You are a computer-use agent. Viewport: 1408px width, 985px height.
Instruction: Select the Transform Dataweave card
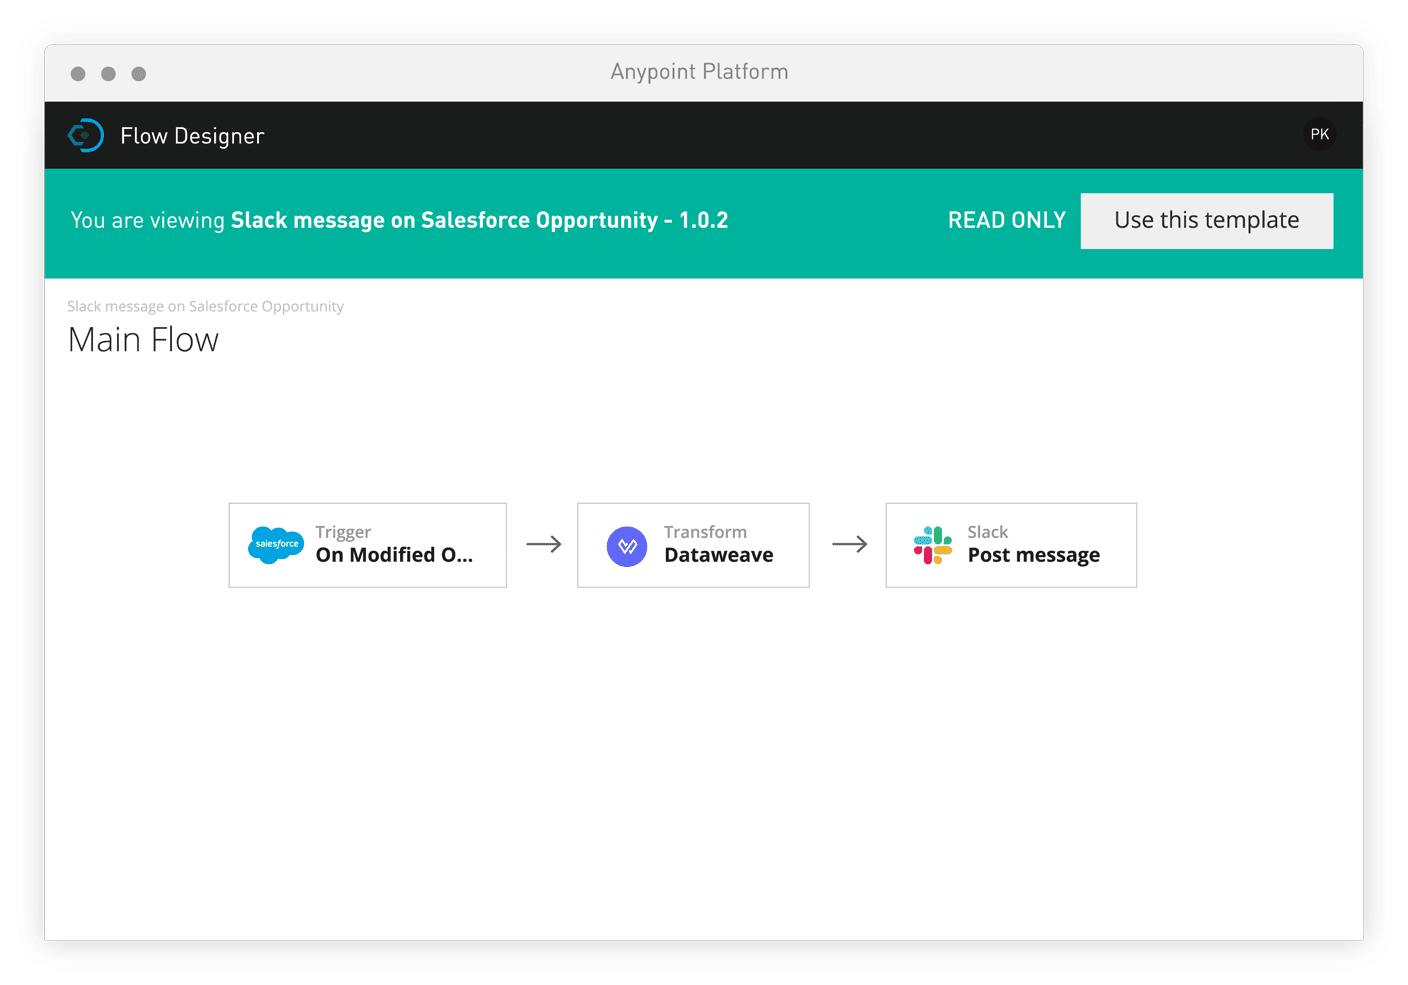pos(693,545)
